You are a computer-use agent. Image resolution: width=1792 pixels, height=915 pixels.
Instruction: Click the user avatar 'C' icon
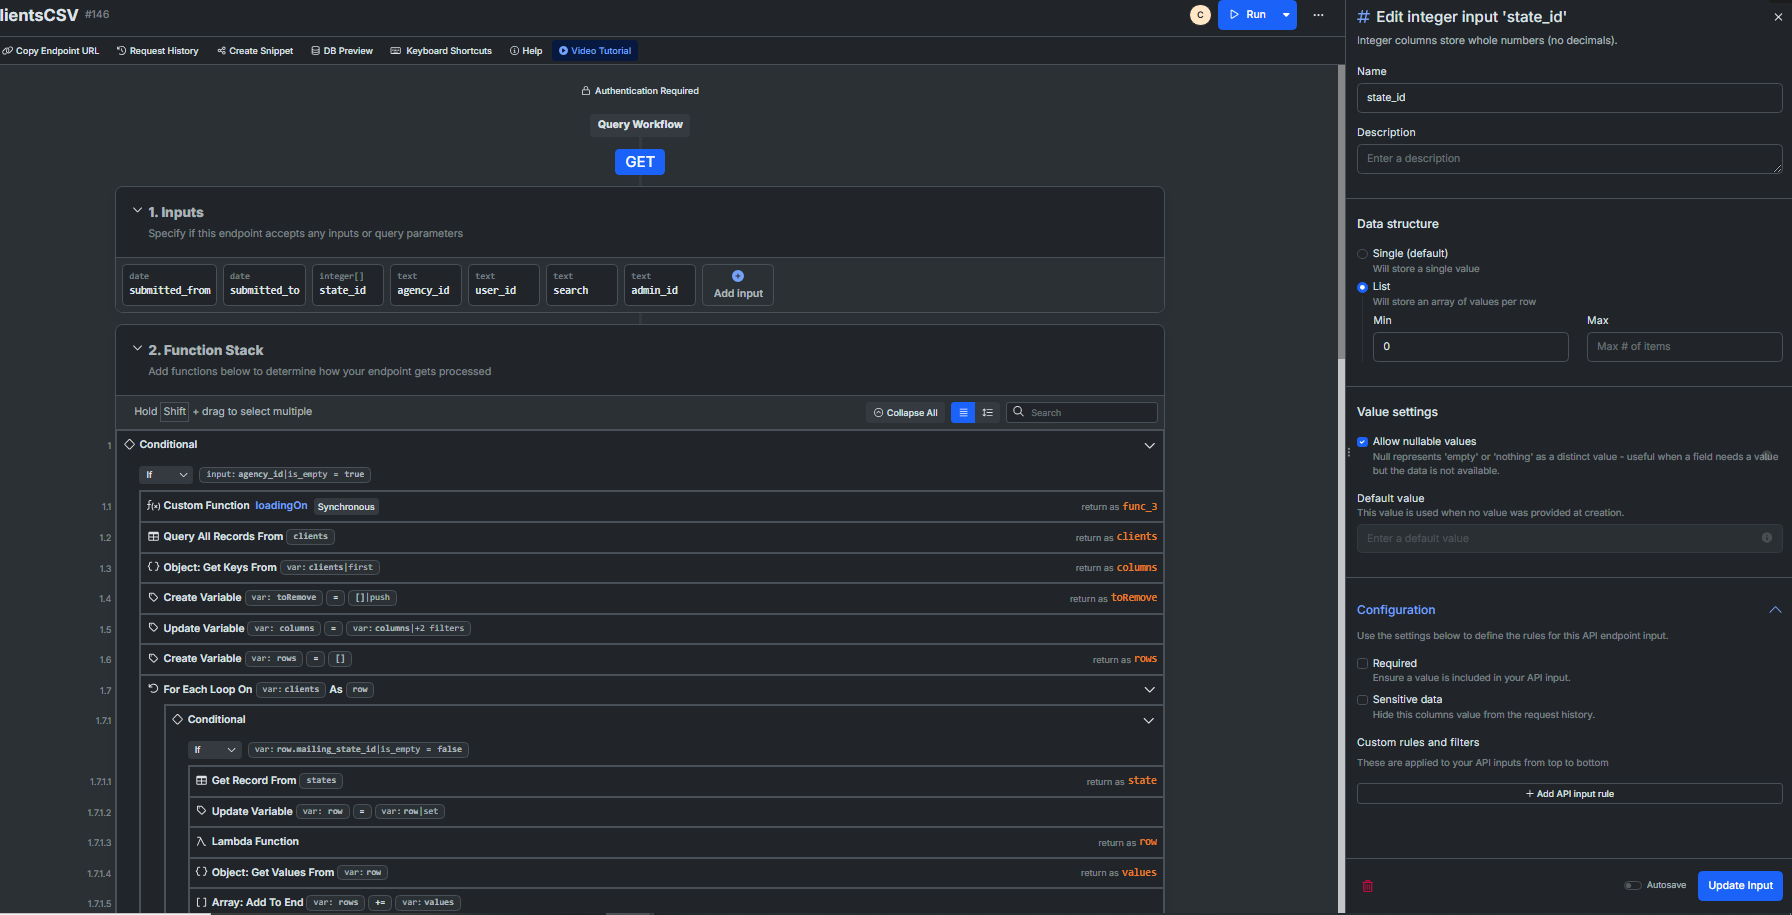pos(1200,15)
